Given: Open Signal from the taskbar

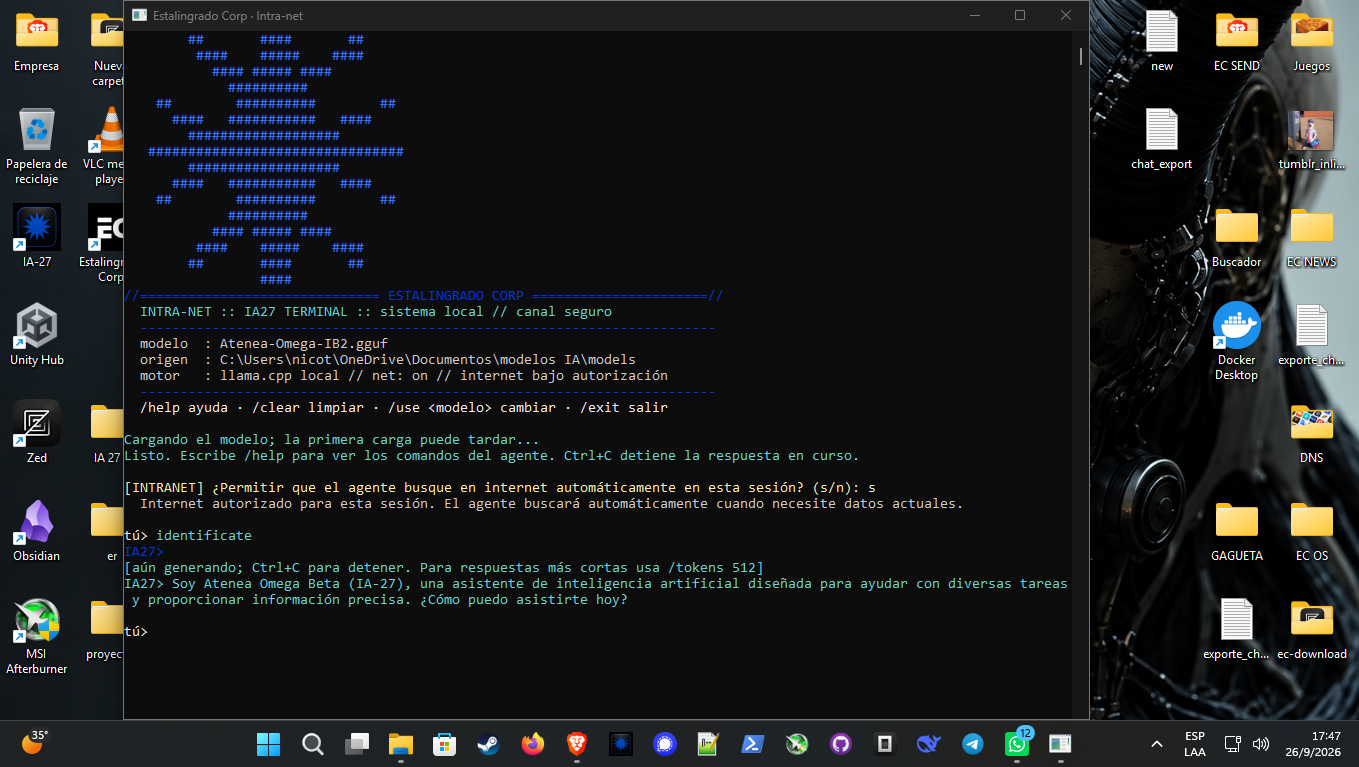Looking at the screenshot, I should click(665, 744).
